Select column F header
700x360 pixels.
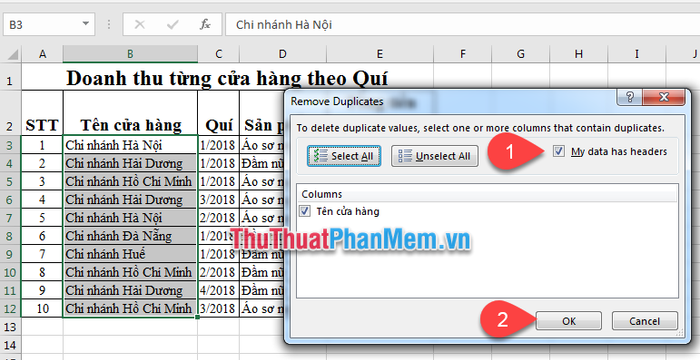coord(462,54)
